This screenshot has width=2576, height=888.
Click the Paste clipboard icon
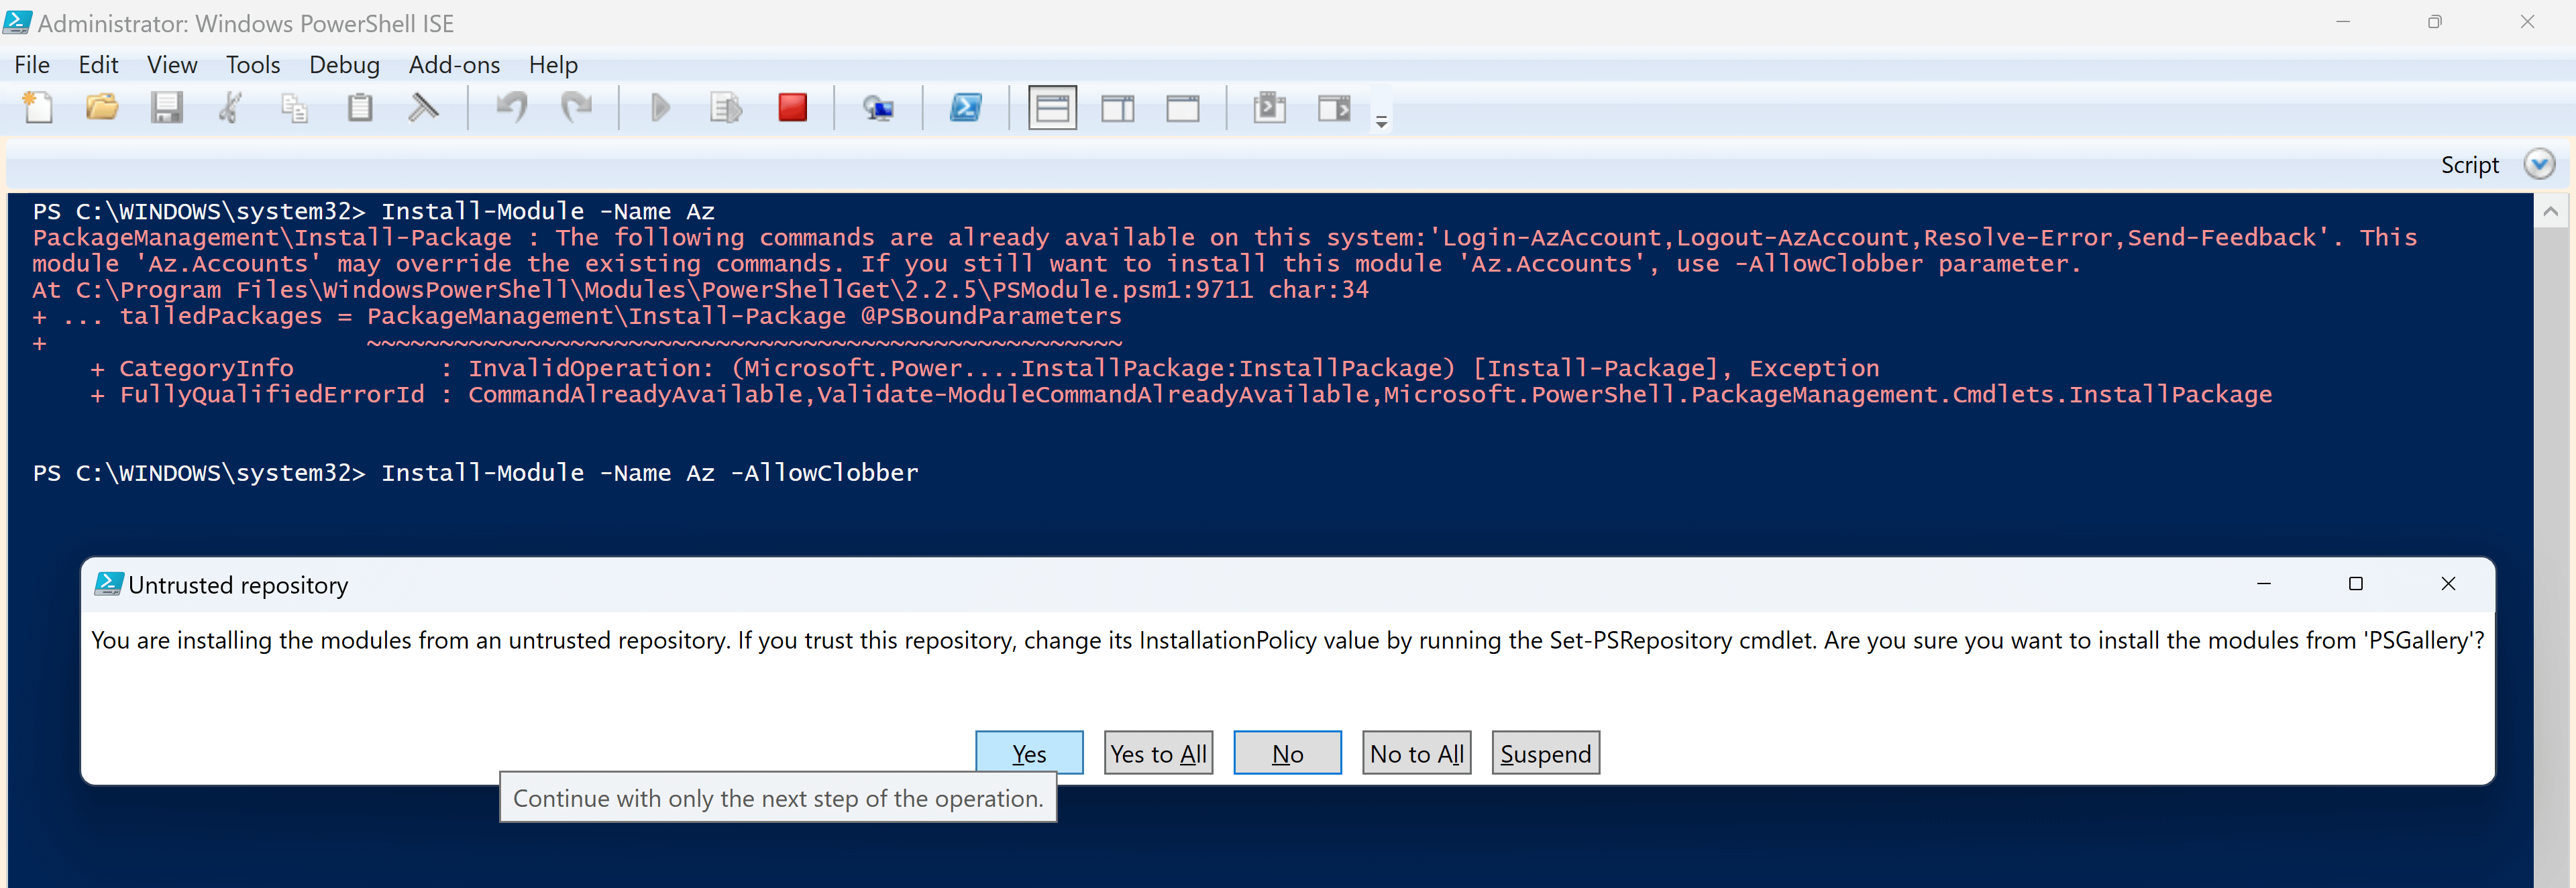point(360,107)
